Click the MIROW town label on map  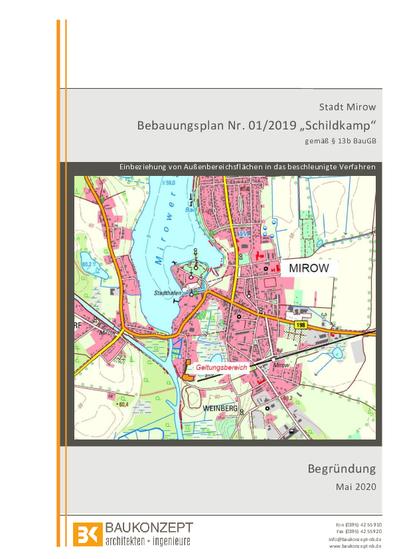click(x=309, y=268)
